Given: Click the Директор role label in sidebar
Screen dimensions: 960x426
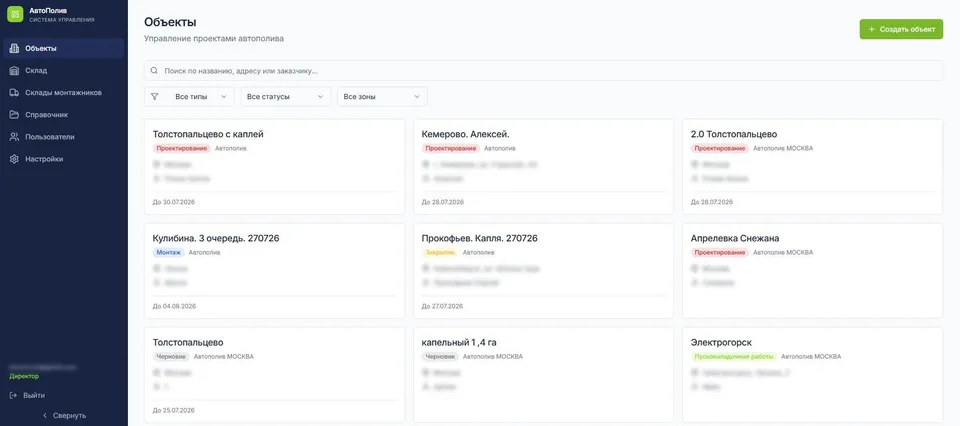Looking at the screenshot, I should pyautogui.click(x=24, y=376).
